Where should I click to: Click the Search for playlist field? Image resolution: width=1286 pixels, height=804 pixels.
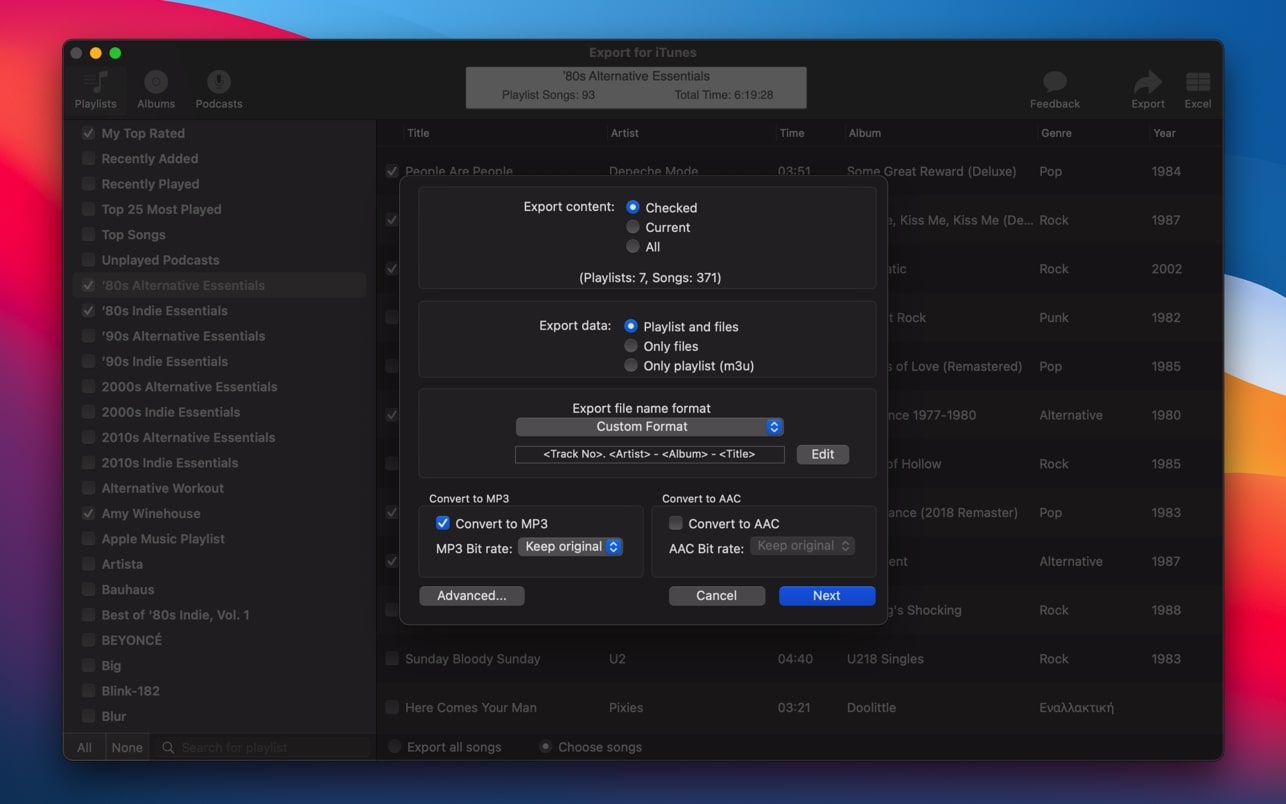pos(270,747)
